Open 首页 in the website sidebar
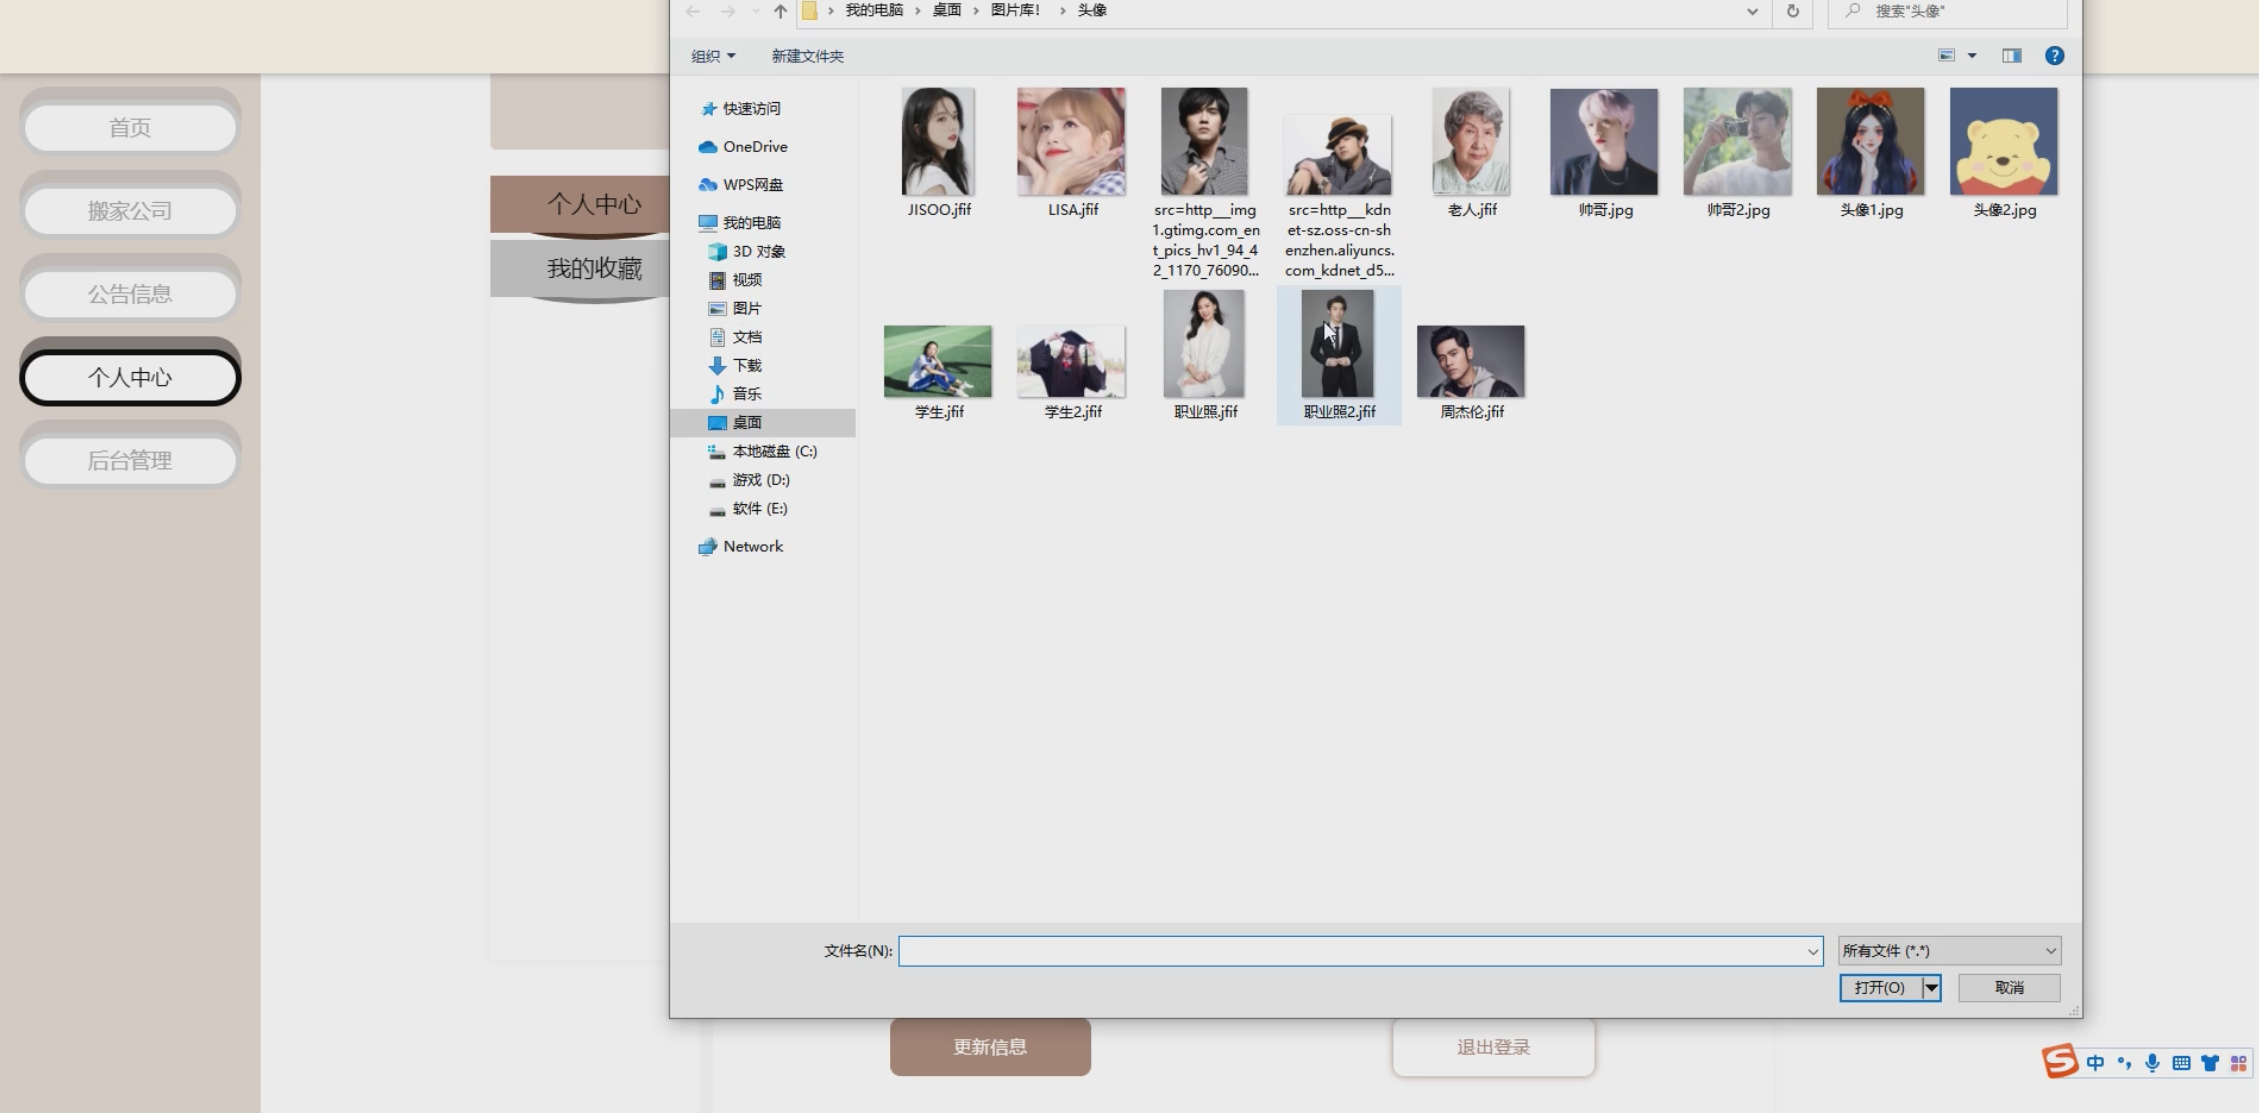Image resolution: width=2259 pixels, height=1113 pixels. (x=130, y=128)
